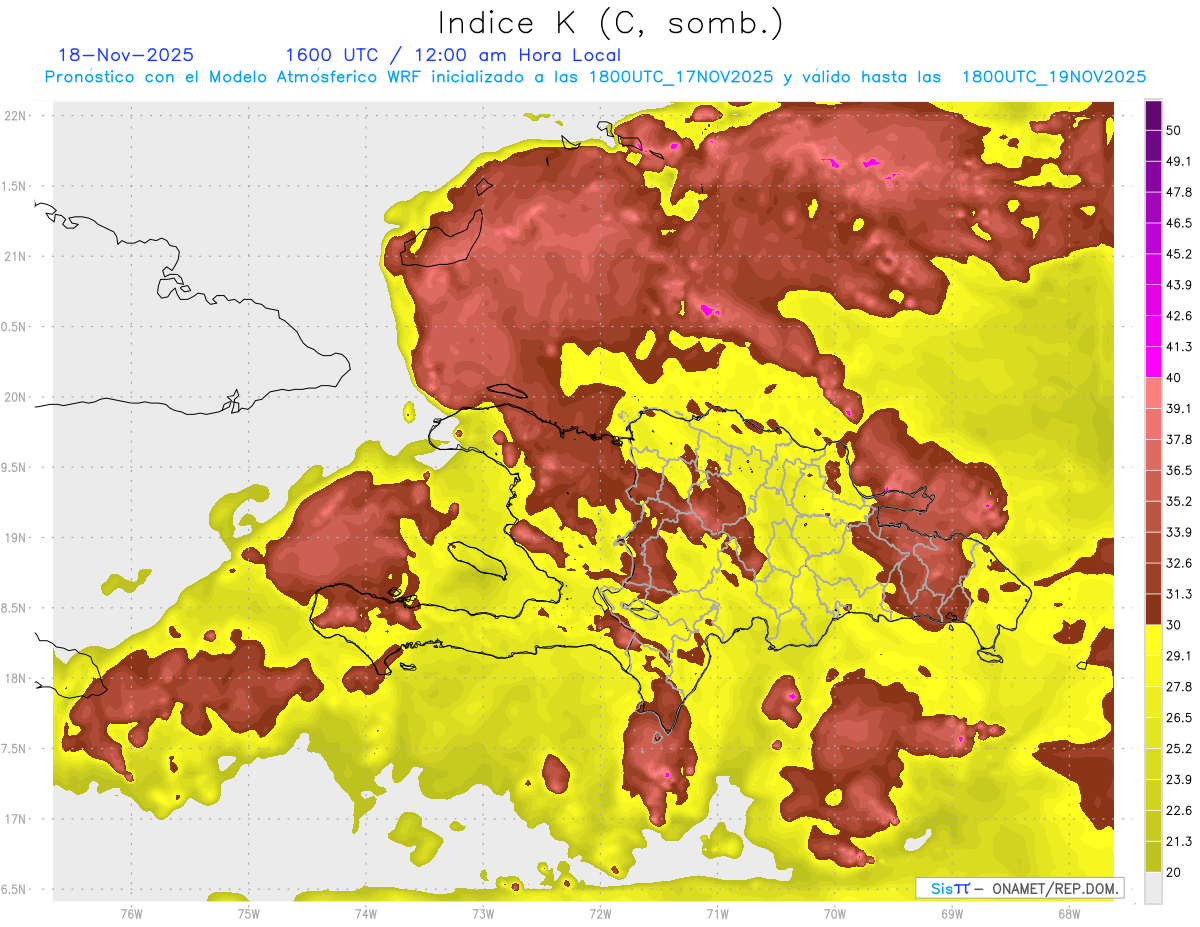This screenshot has height=927, width=1200.
Task: Pick the light gray colorbar segment below 20
Action: pyautogui.click(x=1153, y=888)
